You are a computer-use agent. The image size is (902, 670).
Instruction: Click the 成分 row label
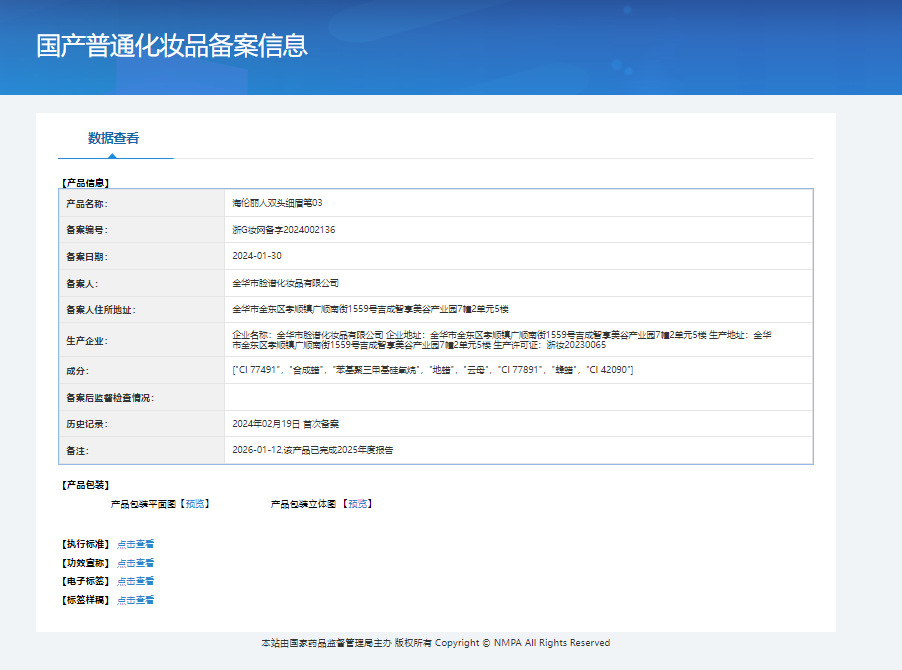pyautogui.click(x=78, y=371)
